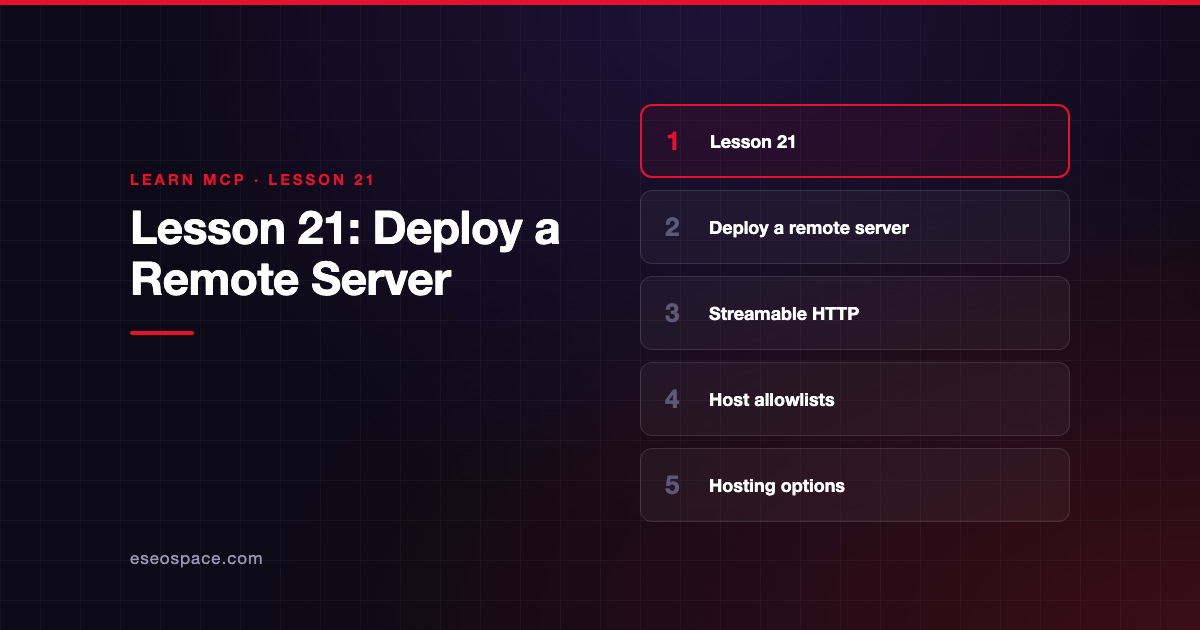1200x630 pixels.
Task: Click the number 3 beside Streamable HTTP
Action: 672,313
